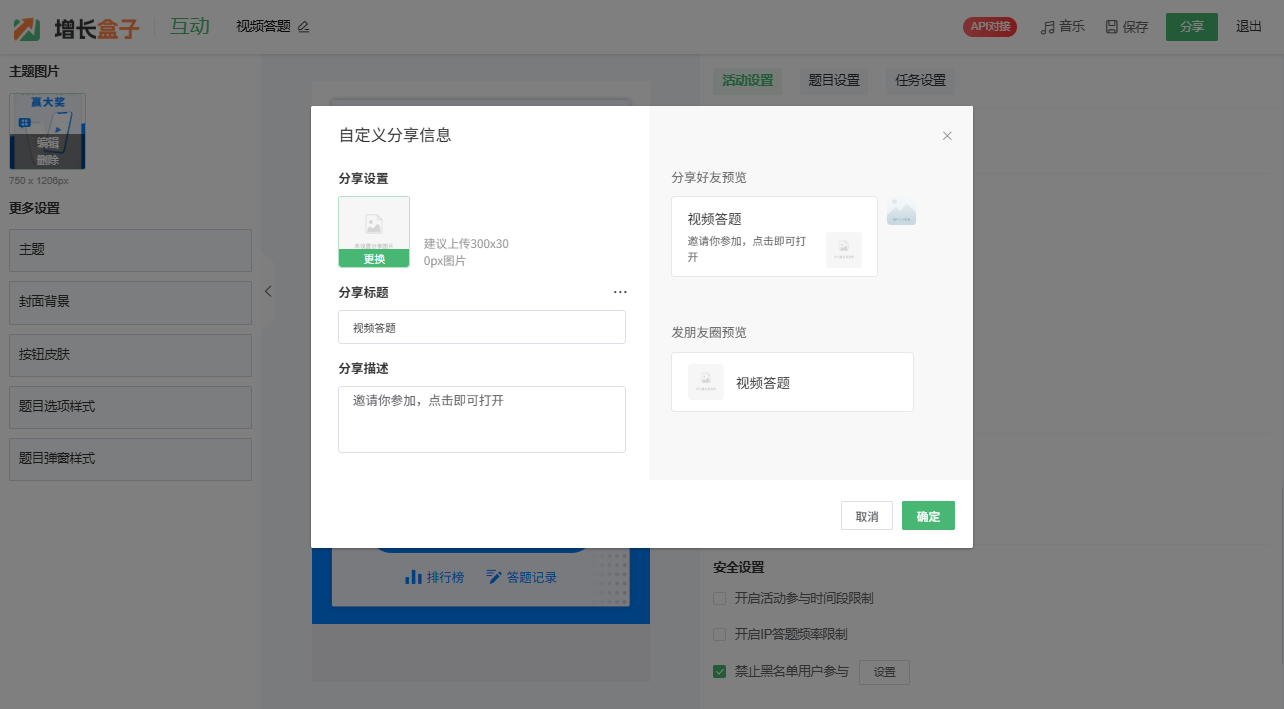
Task: Expand the 主题 settings section
Action: pyautogui.click(x=130, y=250)
